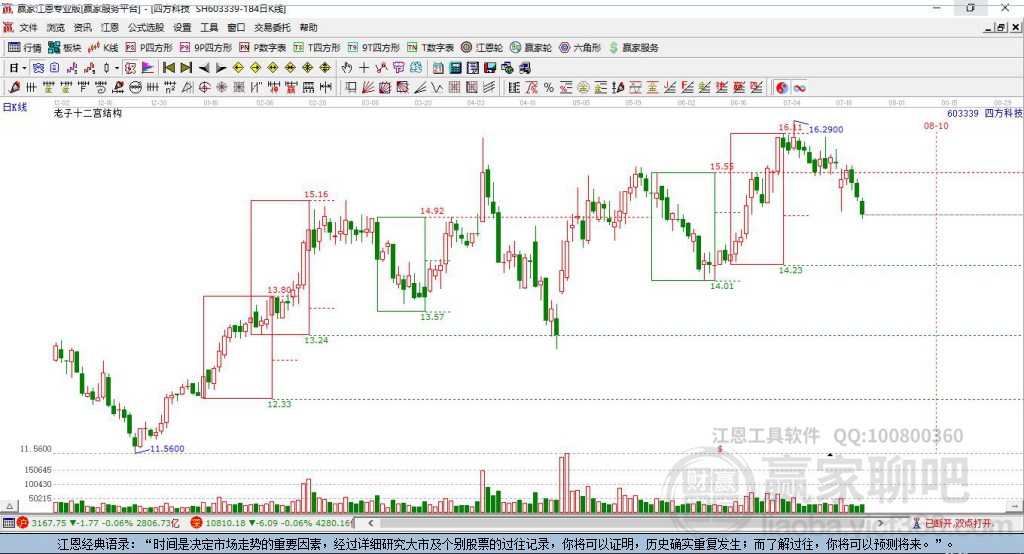Open the 帮助 menu

tap(308, 27)
